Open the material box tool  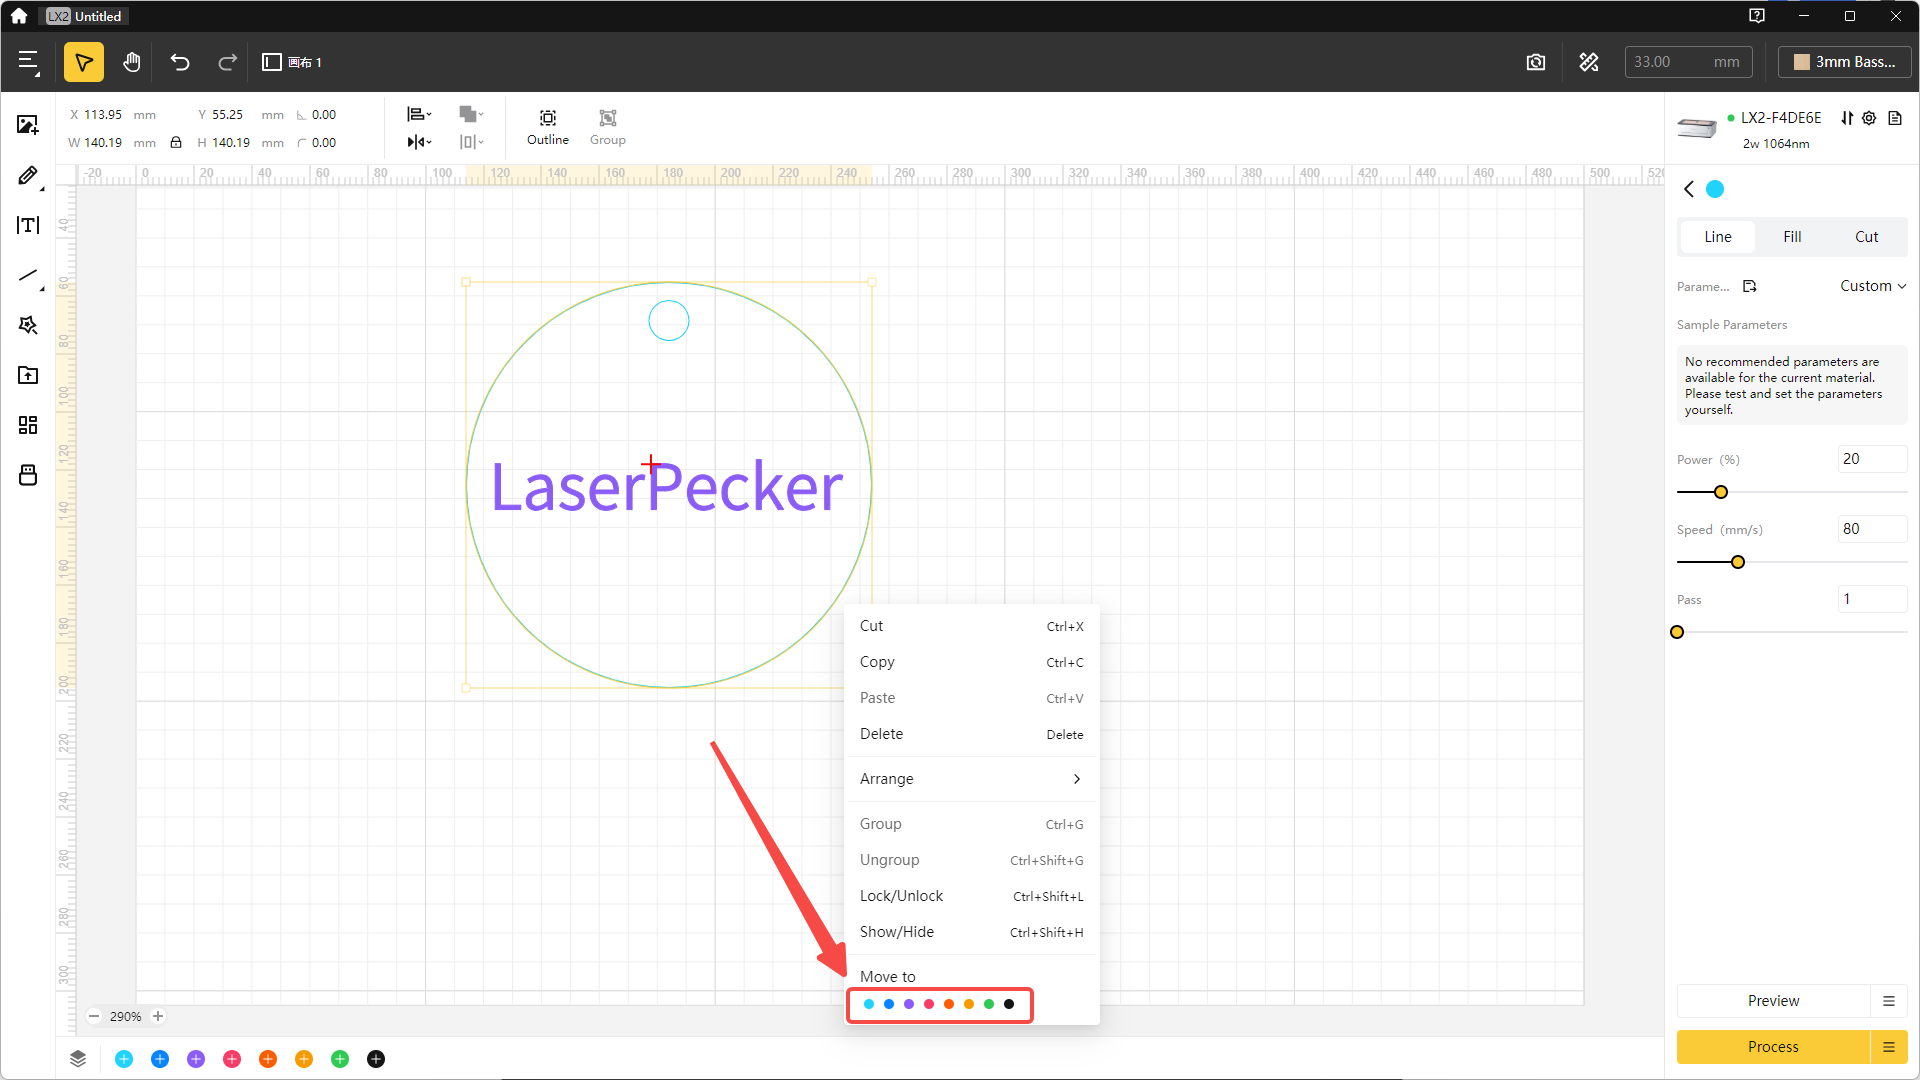tap(28, 476)
